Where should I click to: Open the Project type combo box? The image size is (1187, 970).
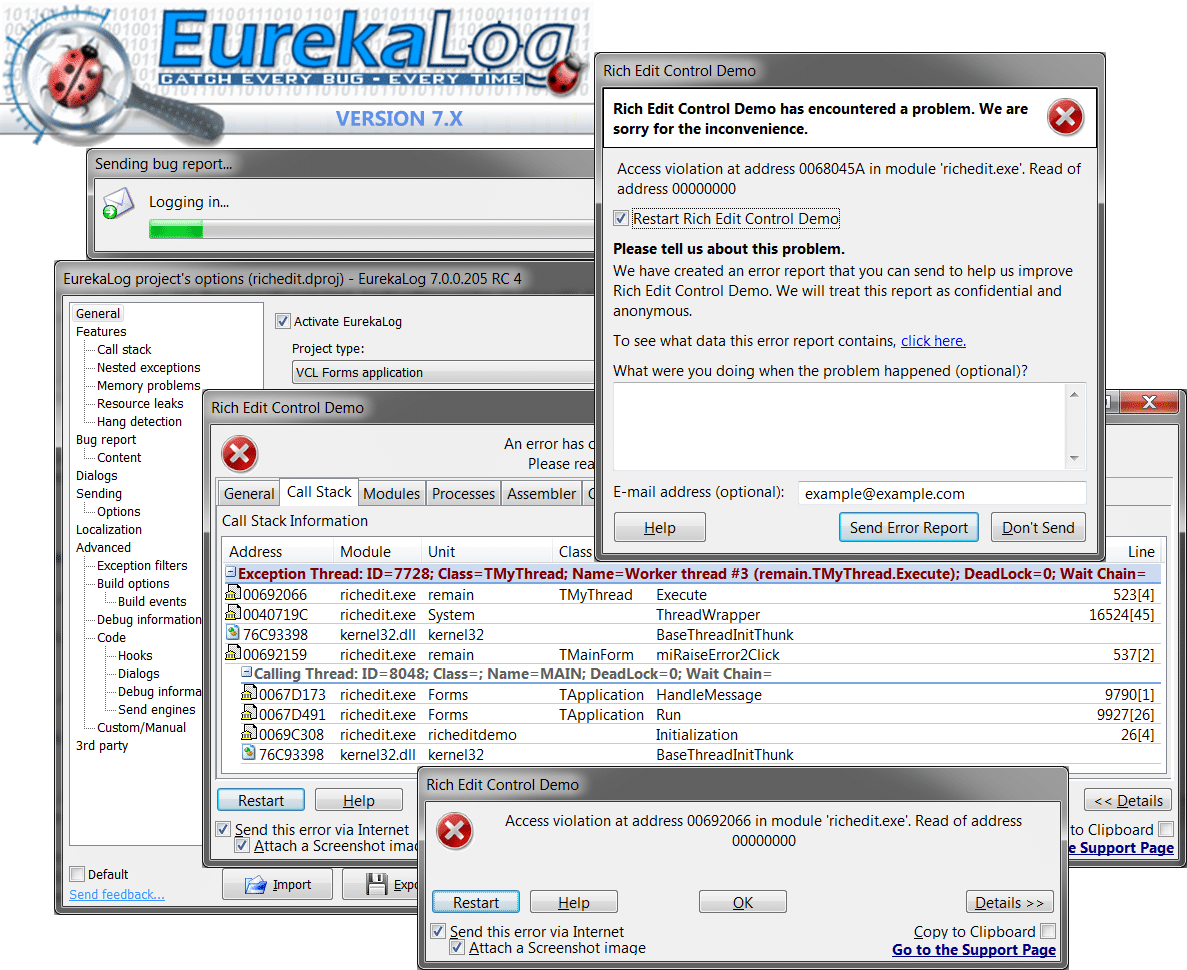coord(444,372)
